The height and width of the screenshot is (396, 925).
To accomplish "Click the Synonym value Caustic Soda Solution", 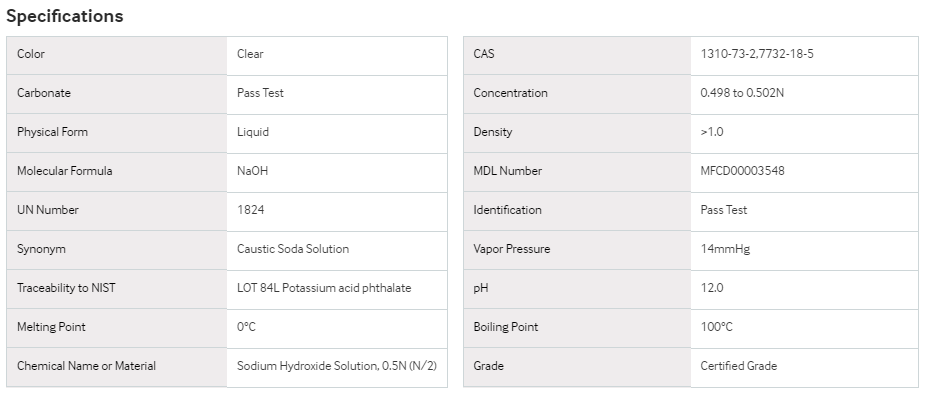I will (293, 248).
